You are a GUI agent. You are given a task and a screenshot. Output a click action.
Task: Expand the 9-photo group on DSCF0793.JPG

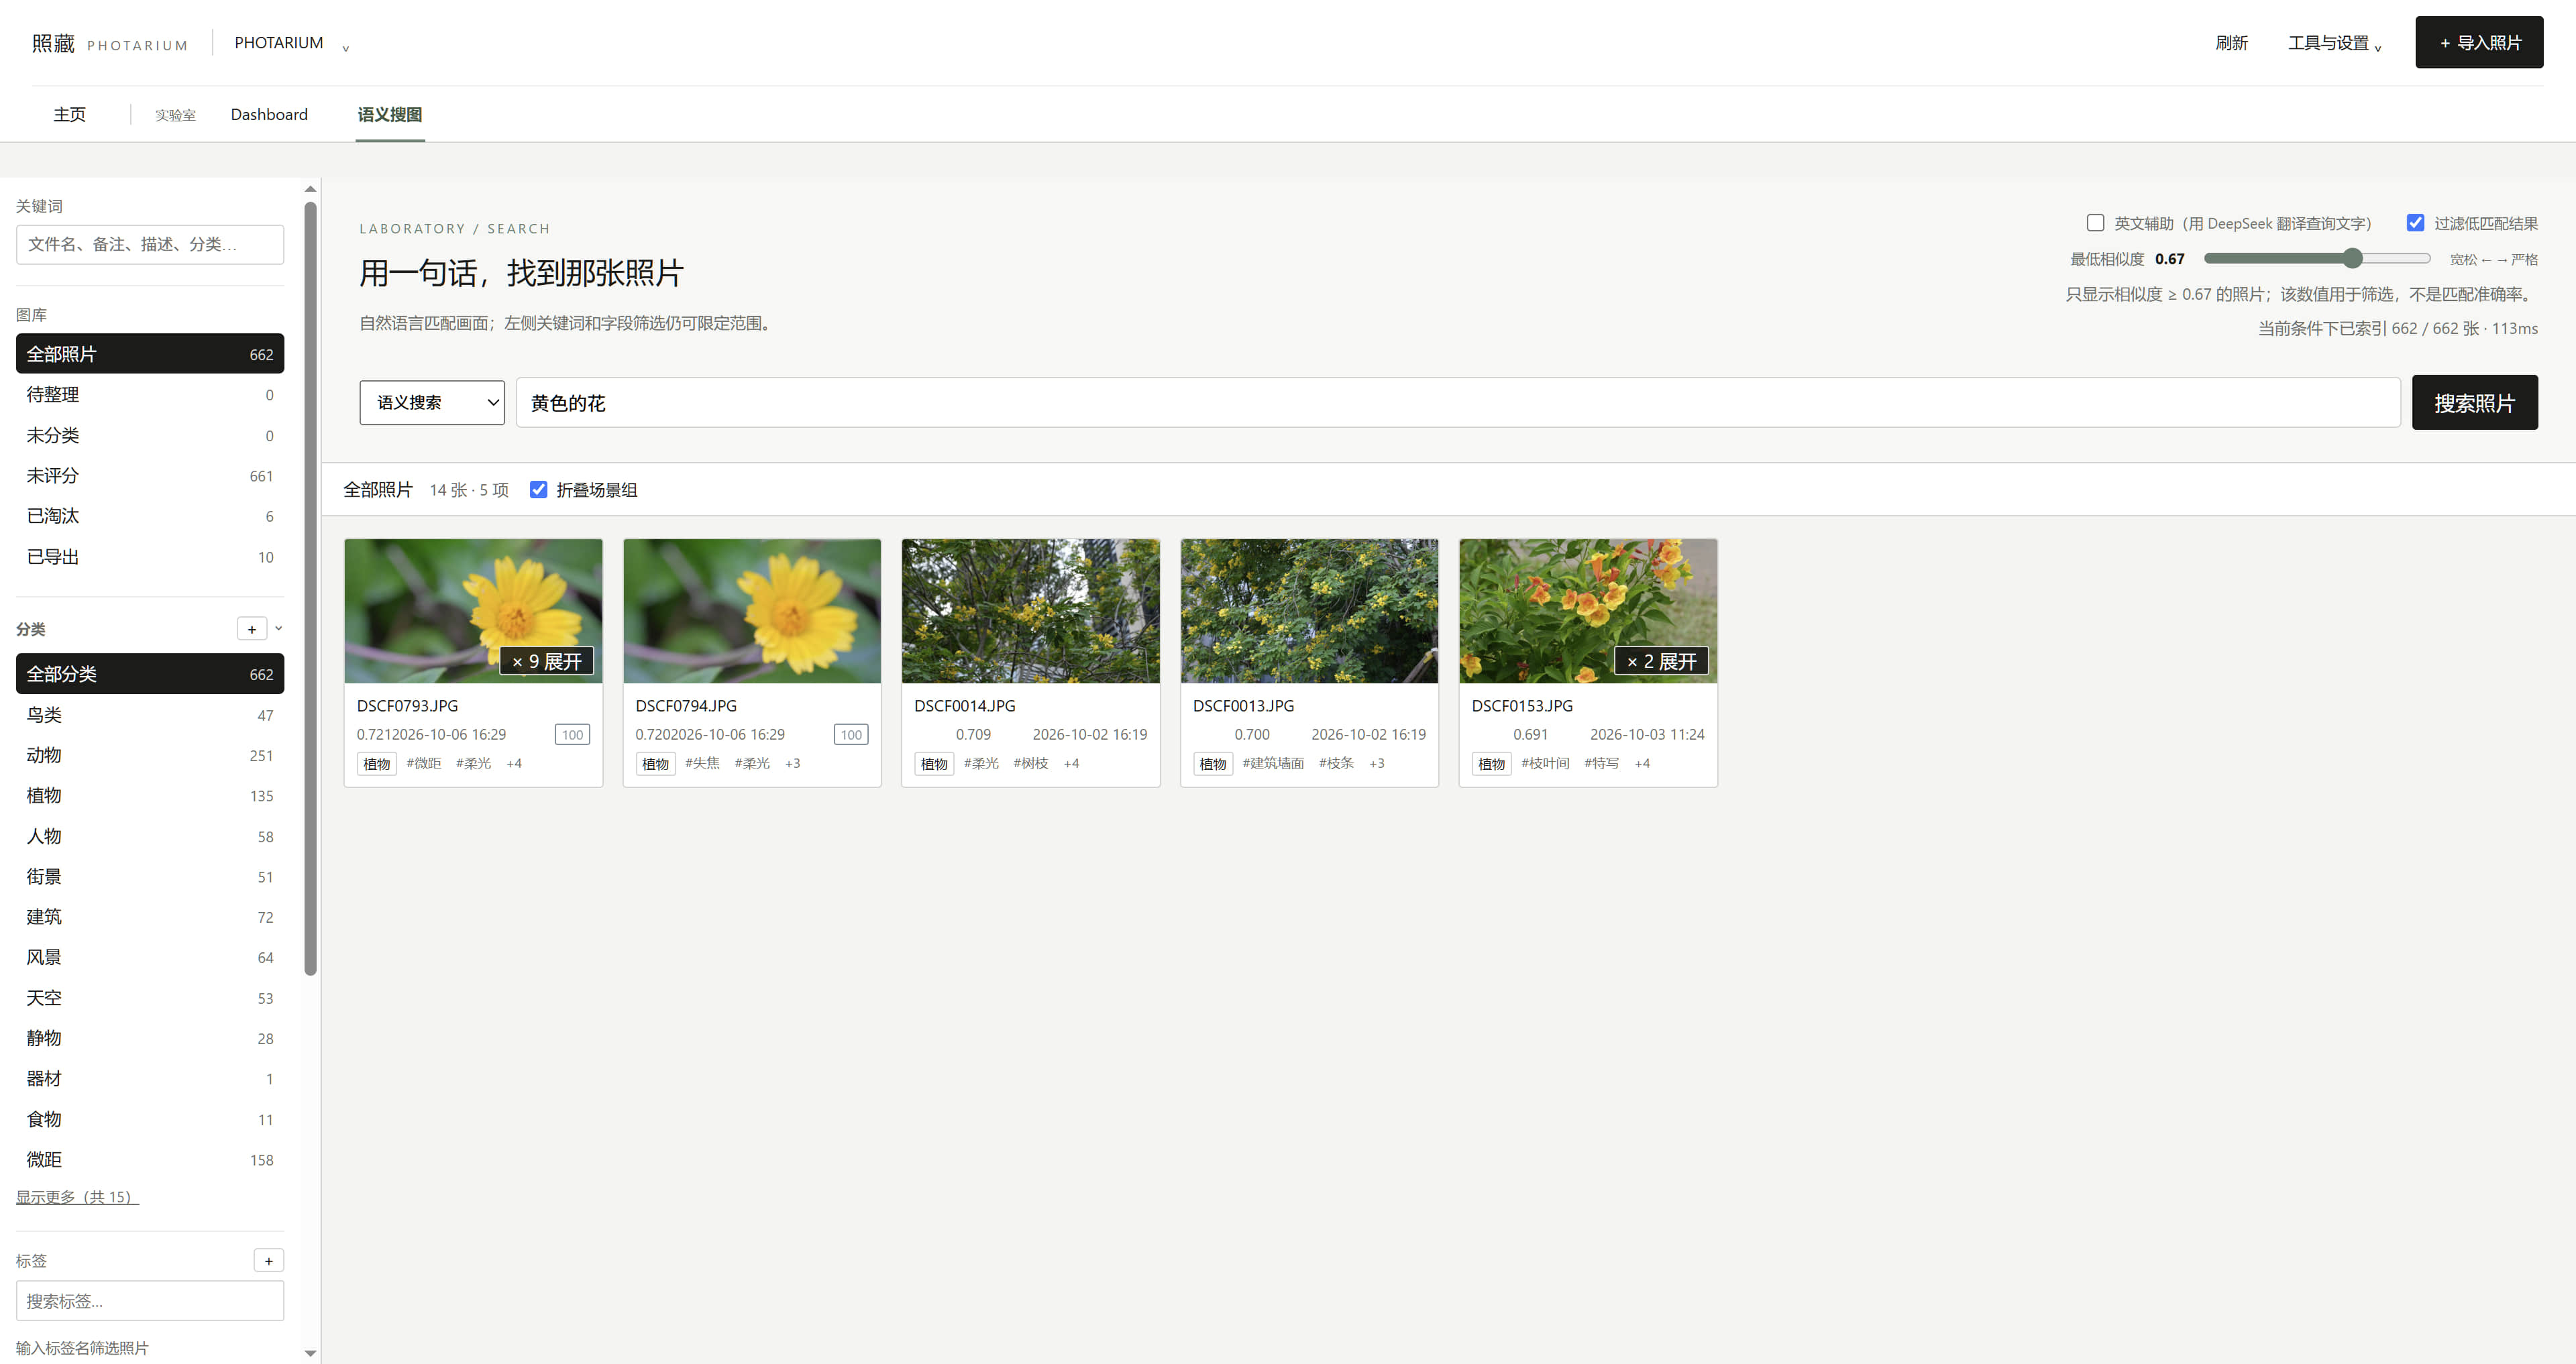(547, 661)
